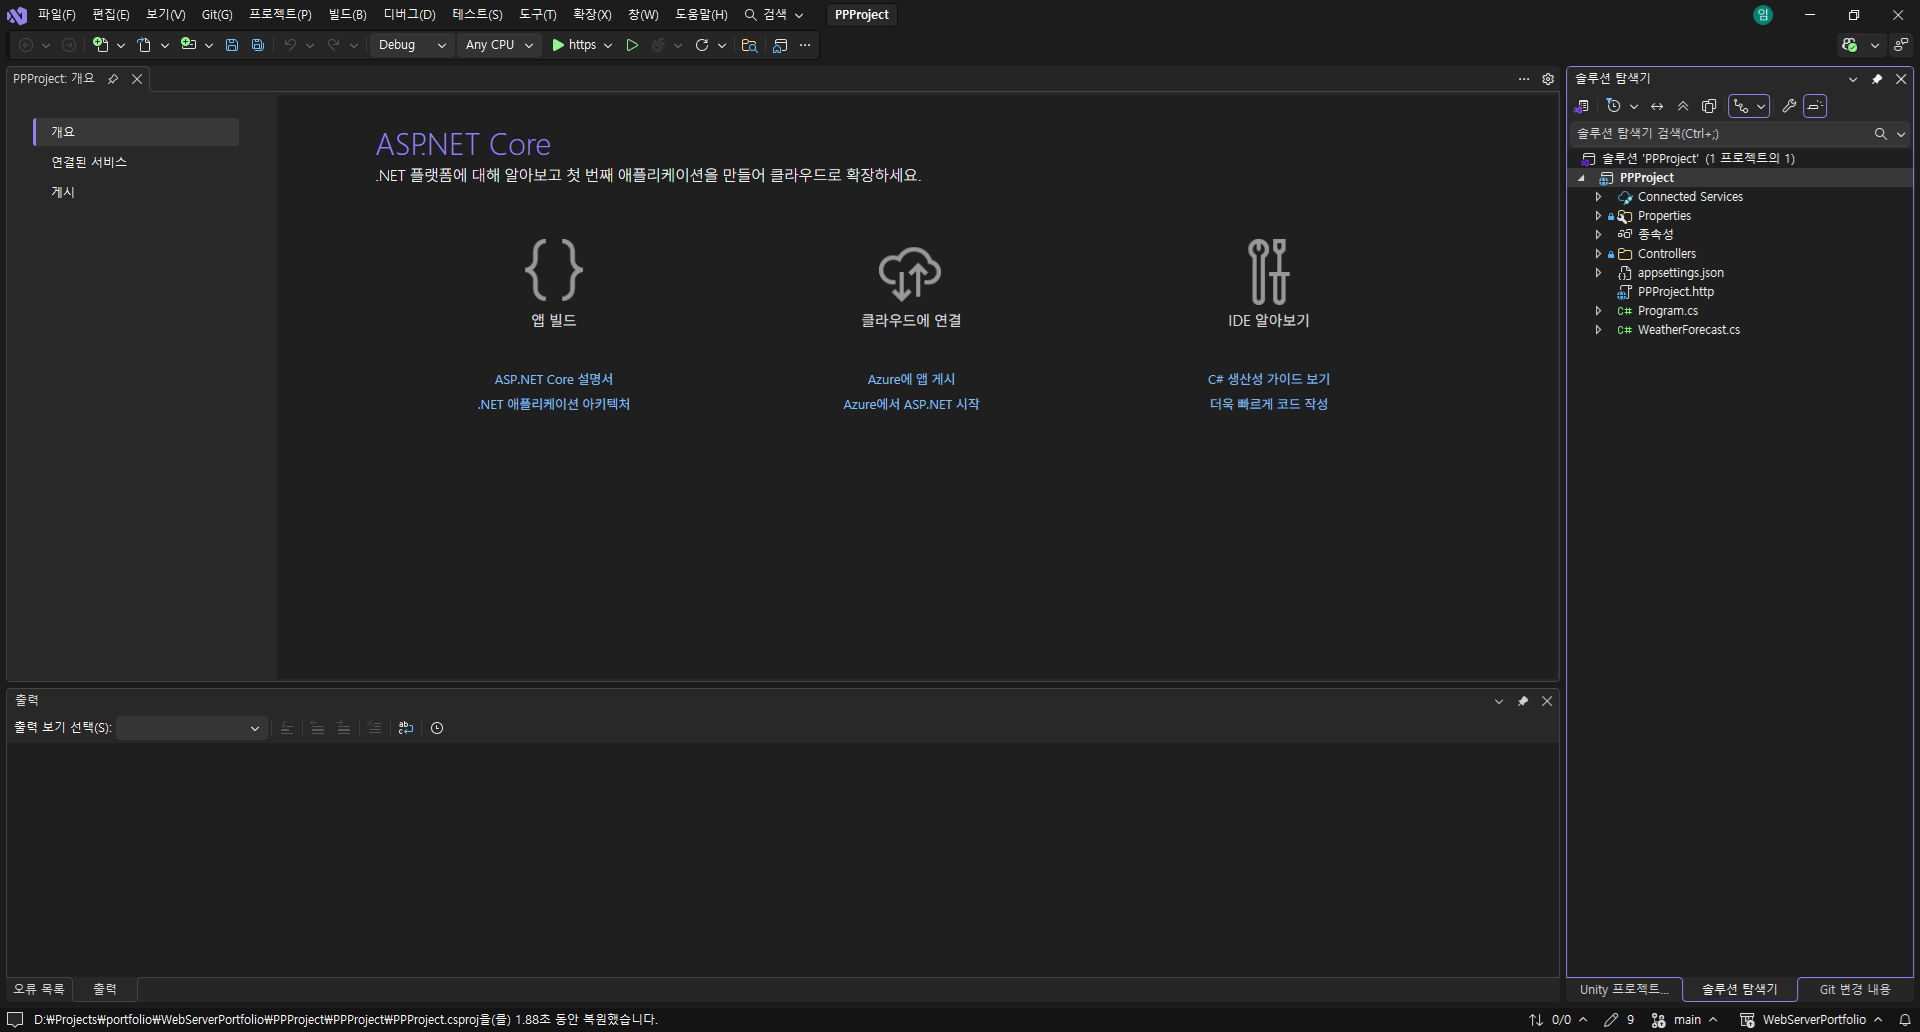The width and height of the screenshot is (1920, 1032).
Task: Click the user account avatar
Action: (x=1763, y=15)
